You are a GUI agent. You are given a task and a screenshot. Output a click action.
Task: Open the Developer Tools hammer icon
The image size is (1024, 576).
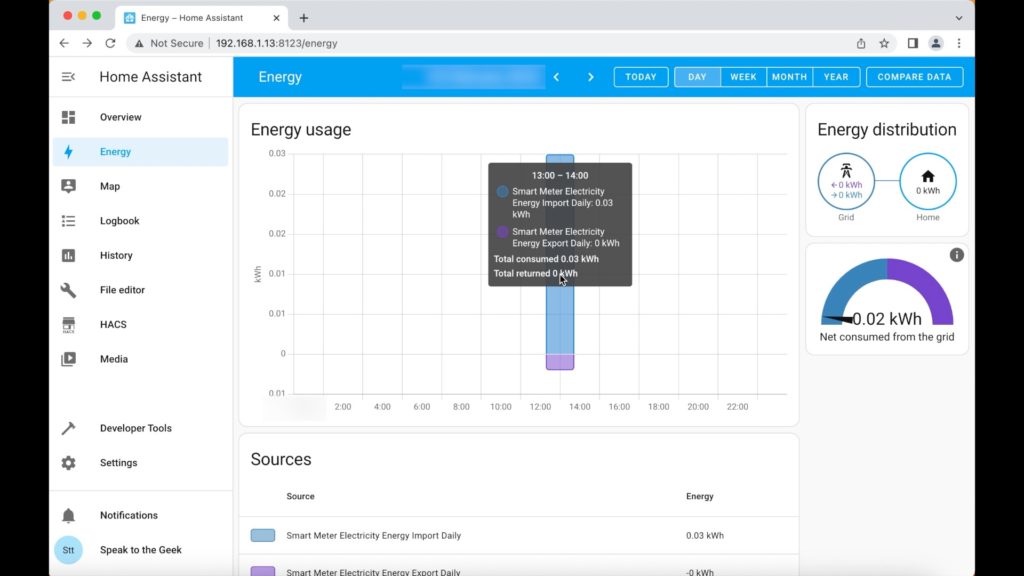pyautogui.click(x=69, y=428)
